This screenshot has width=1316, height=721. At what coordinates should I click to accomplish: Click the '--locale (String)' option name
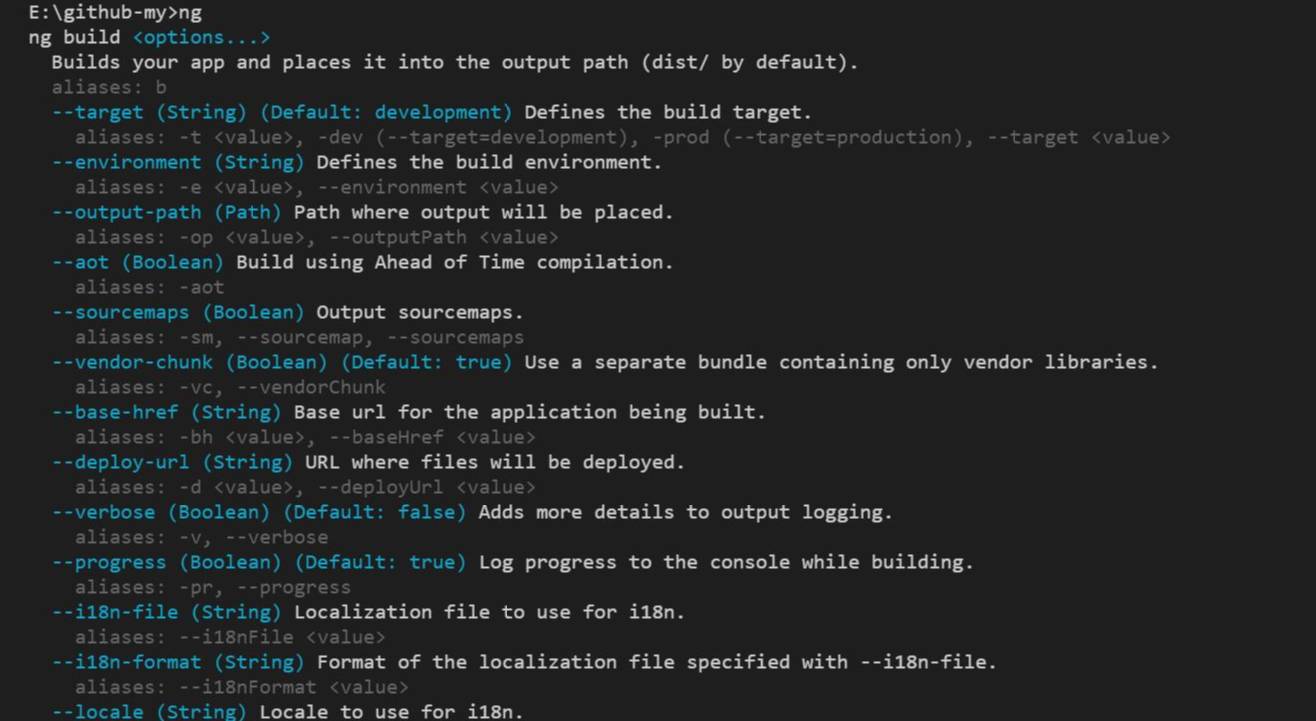click(149, 712)
